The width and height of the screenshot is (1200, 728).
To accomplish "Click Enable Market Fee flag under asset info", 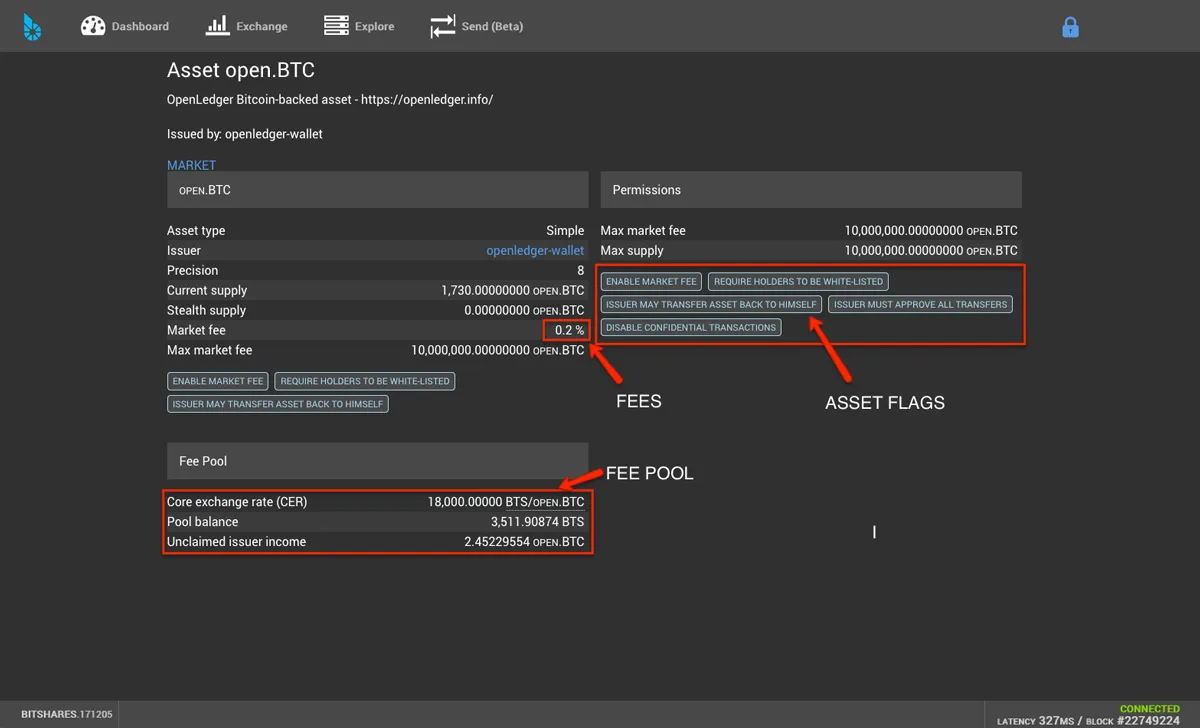I will tap(218, 381).
